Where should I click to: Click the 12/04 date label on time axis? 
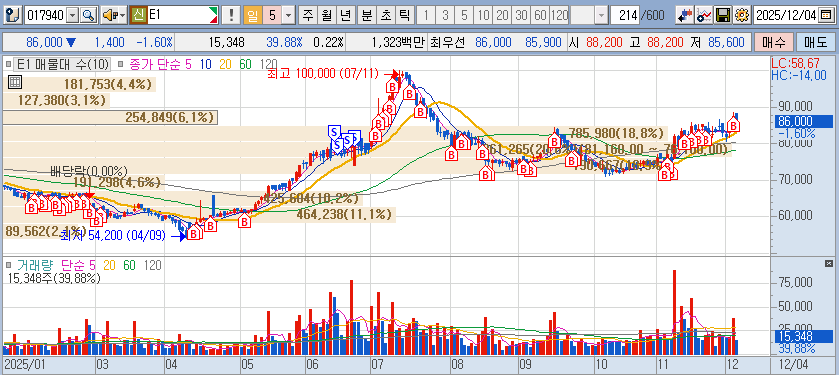[794, 364]
